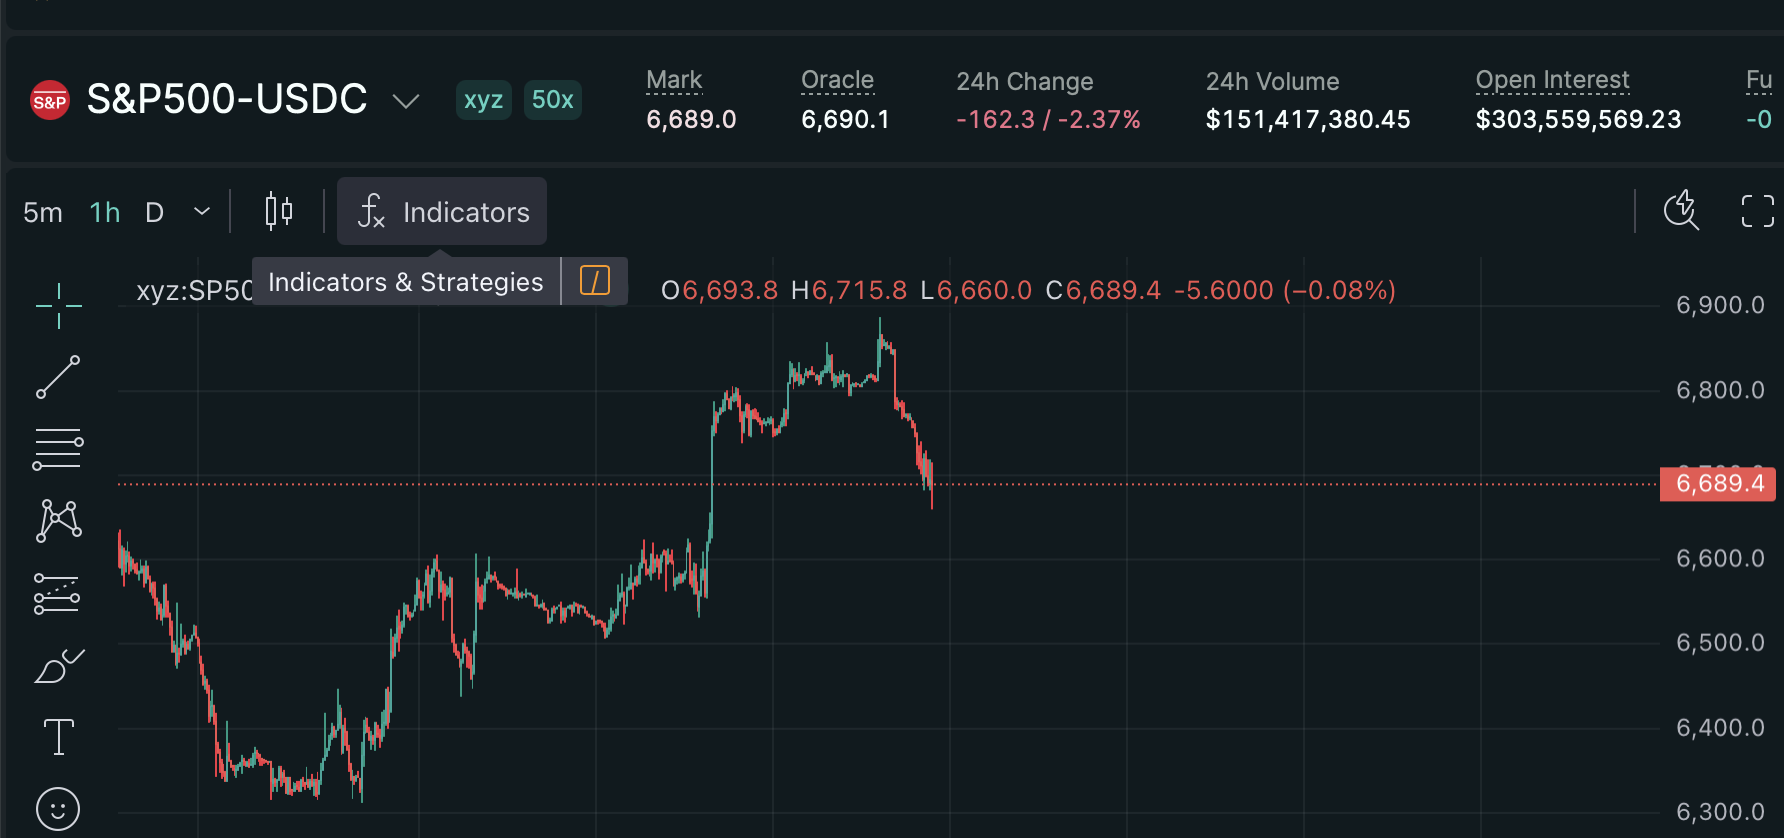The height and width of the screenshot is (838, 1784).
Task: Select the D daily timeframe
Action: point(154,212)
